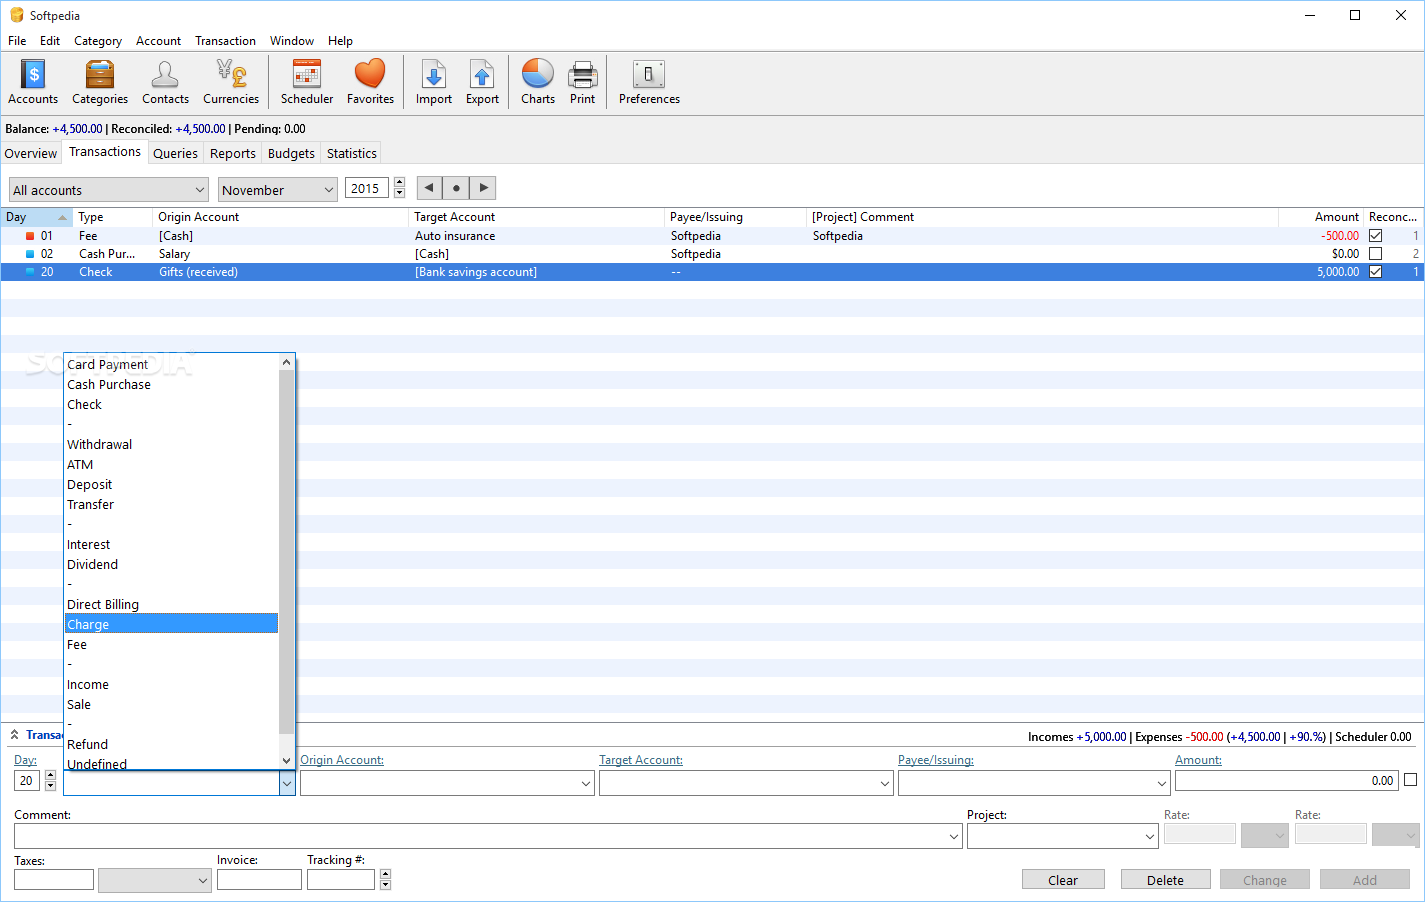
Task: Switch to the Reports tab
Action: click(x=233, y=153)
